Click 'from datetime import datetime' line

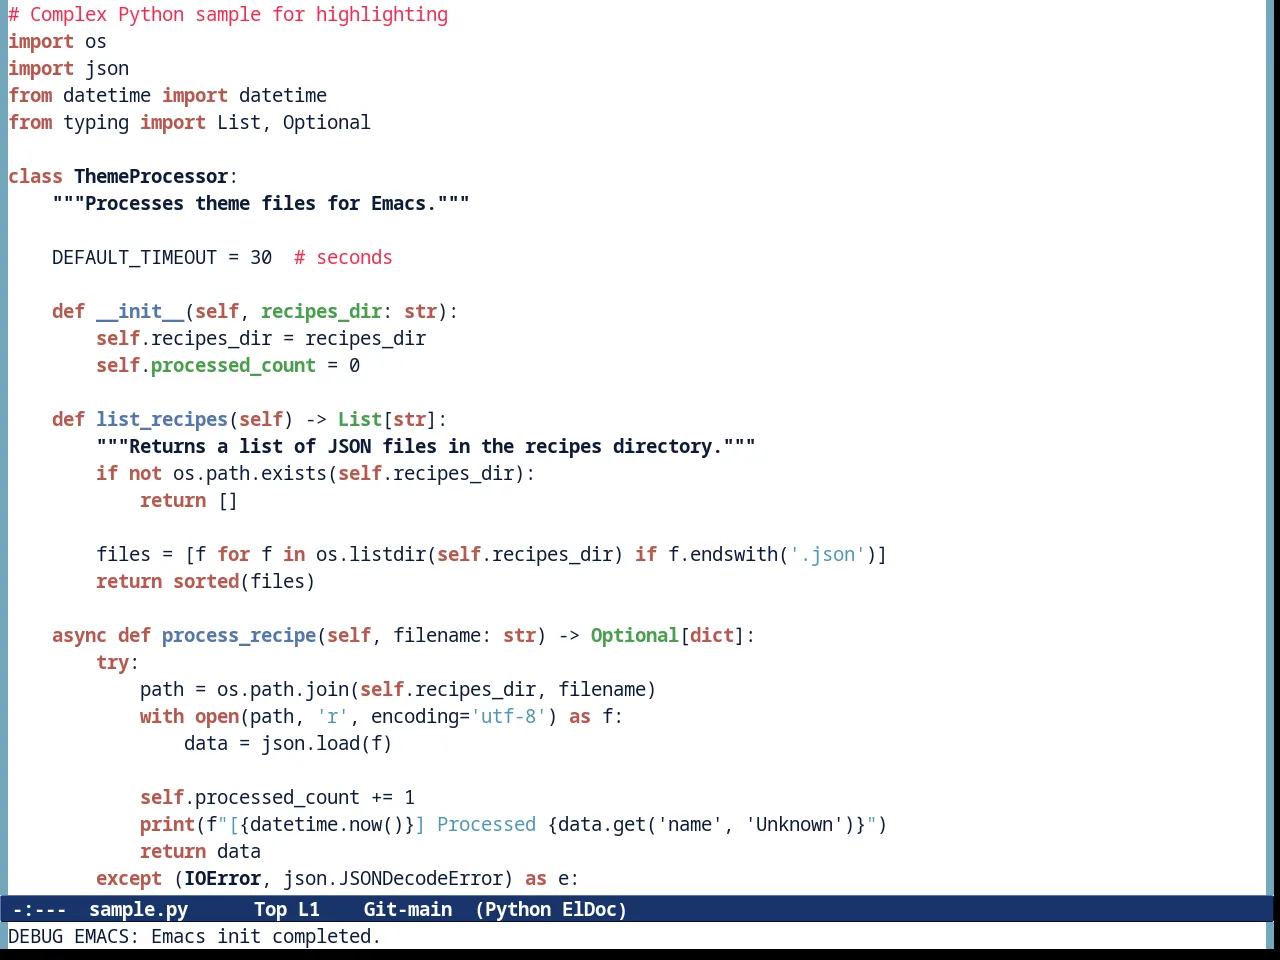click(x=168, y=96)
